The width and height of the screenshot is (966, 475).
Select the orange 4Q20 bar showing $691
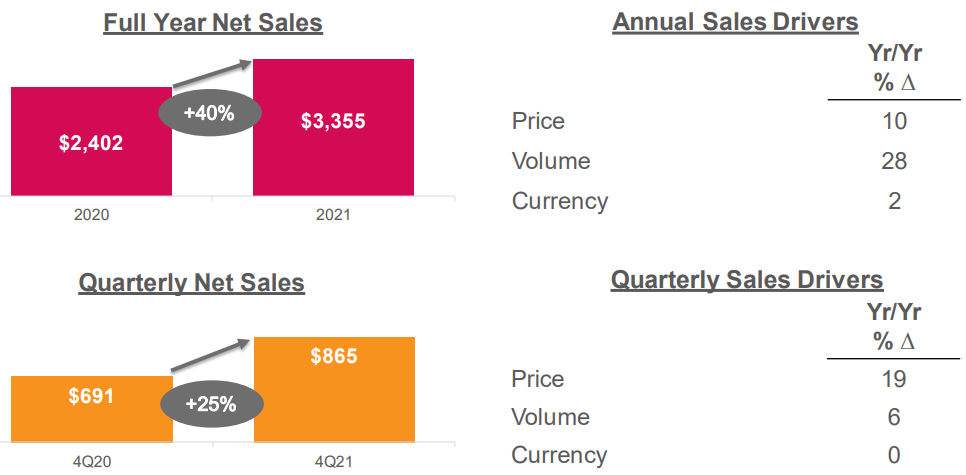click(92, 409)
